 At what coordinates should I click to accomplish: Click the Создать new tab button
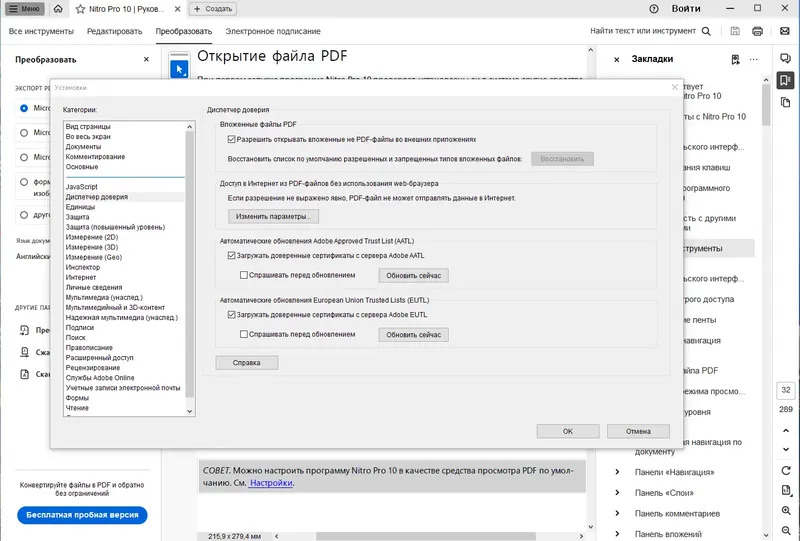(x=213, y=9)
